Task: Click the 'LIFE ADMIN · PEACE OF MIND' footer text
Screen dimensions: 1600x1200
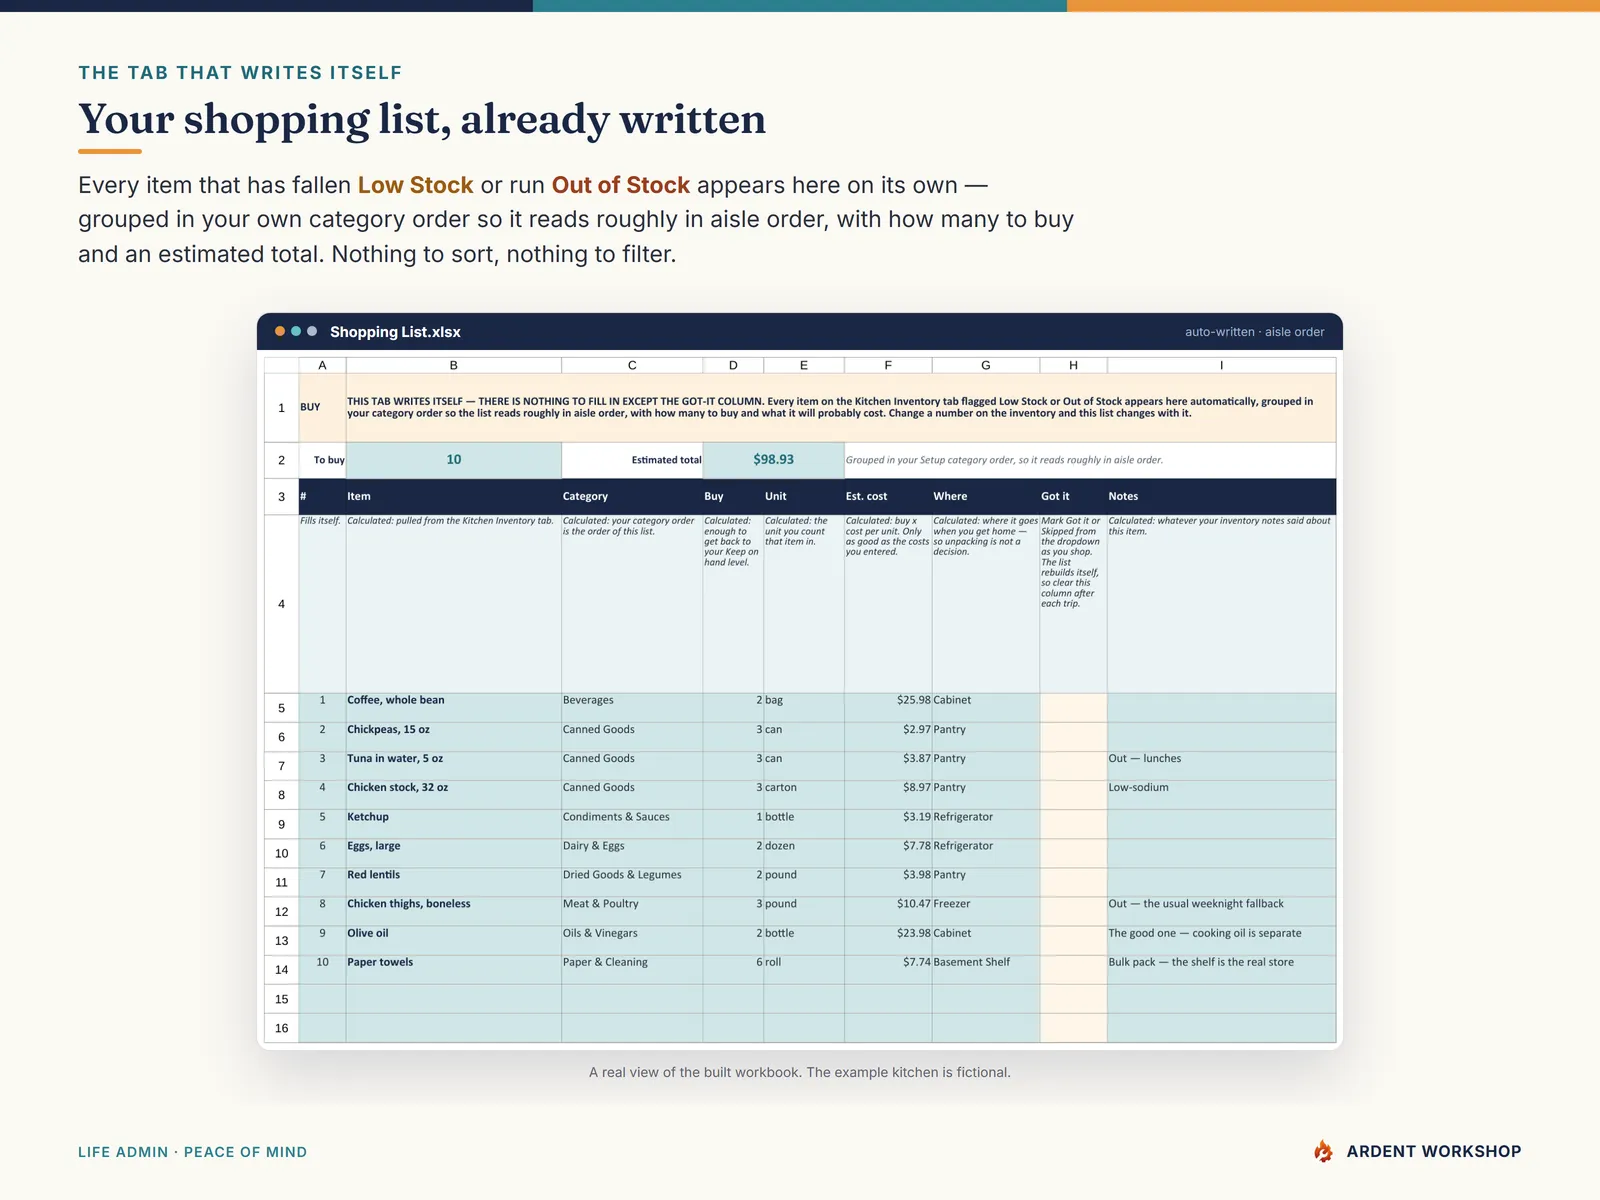Action: pos(193,1152)
